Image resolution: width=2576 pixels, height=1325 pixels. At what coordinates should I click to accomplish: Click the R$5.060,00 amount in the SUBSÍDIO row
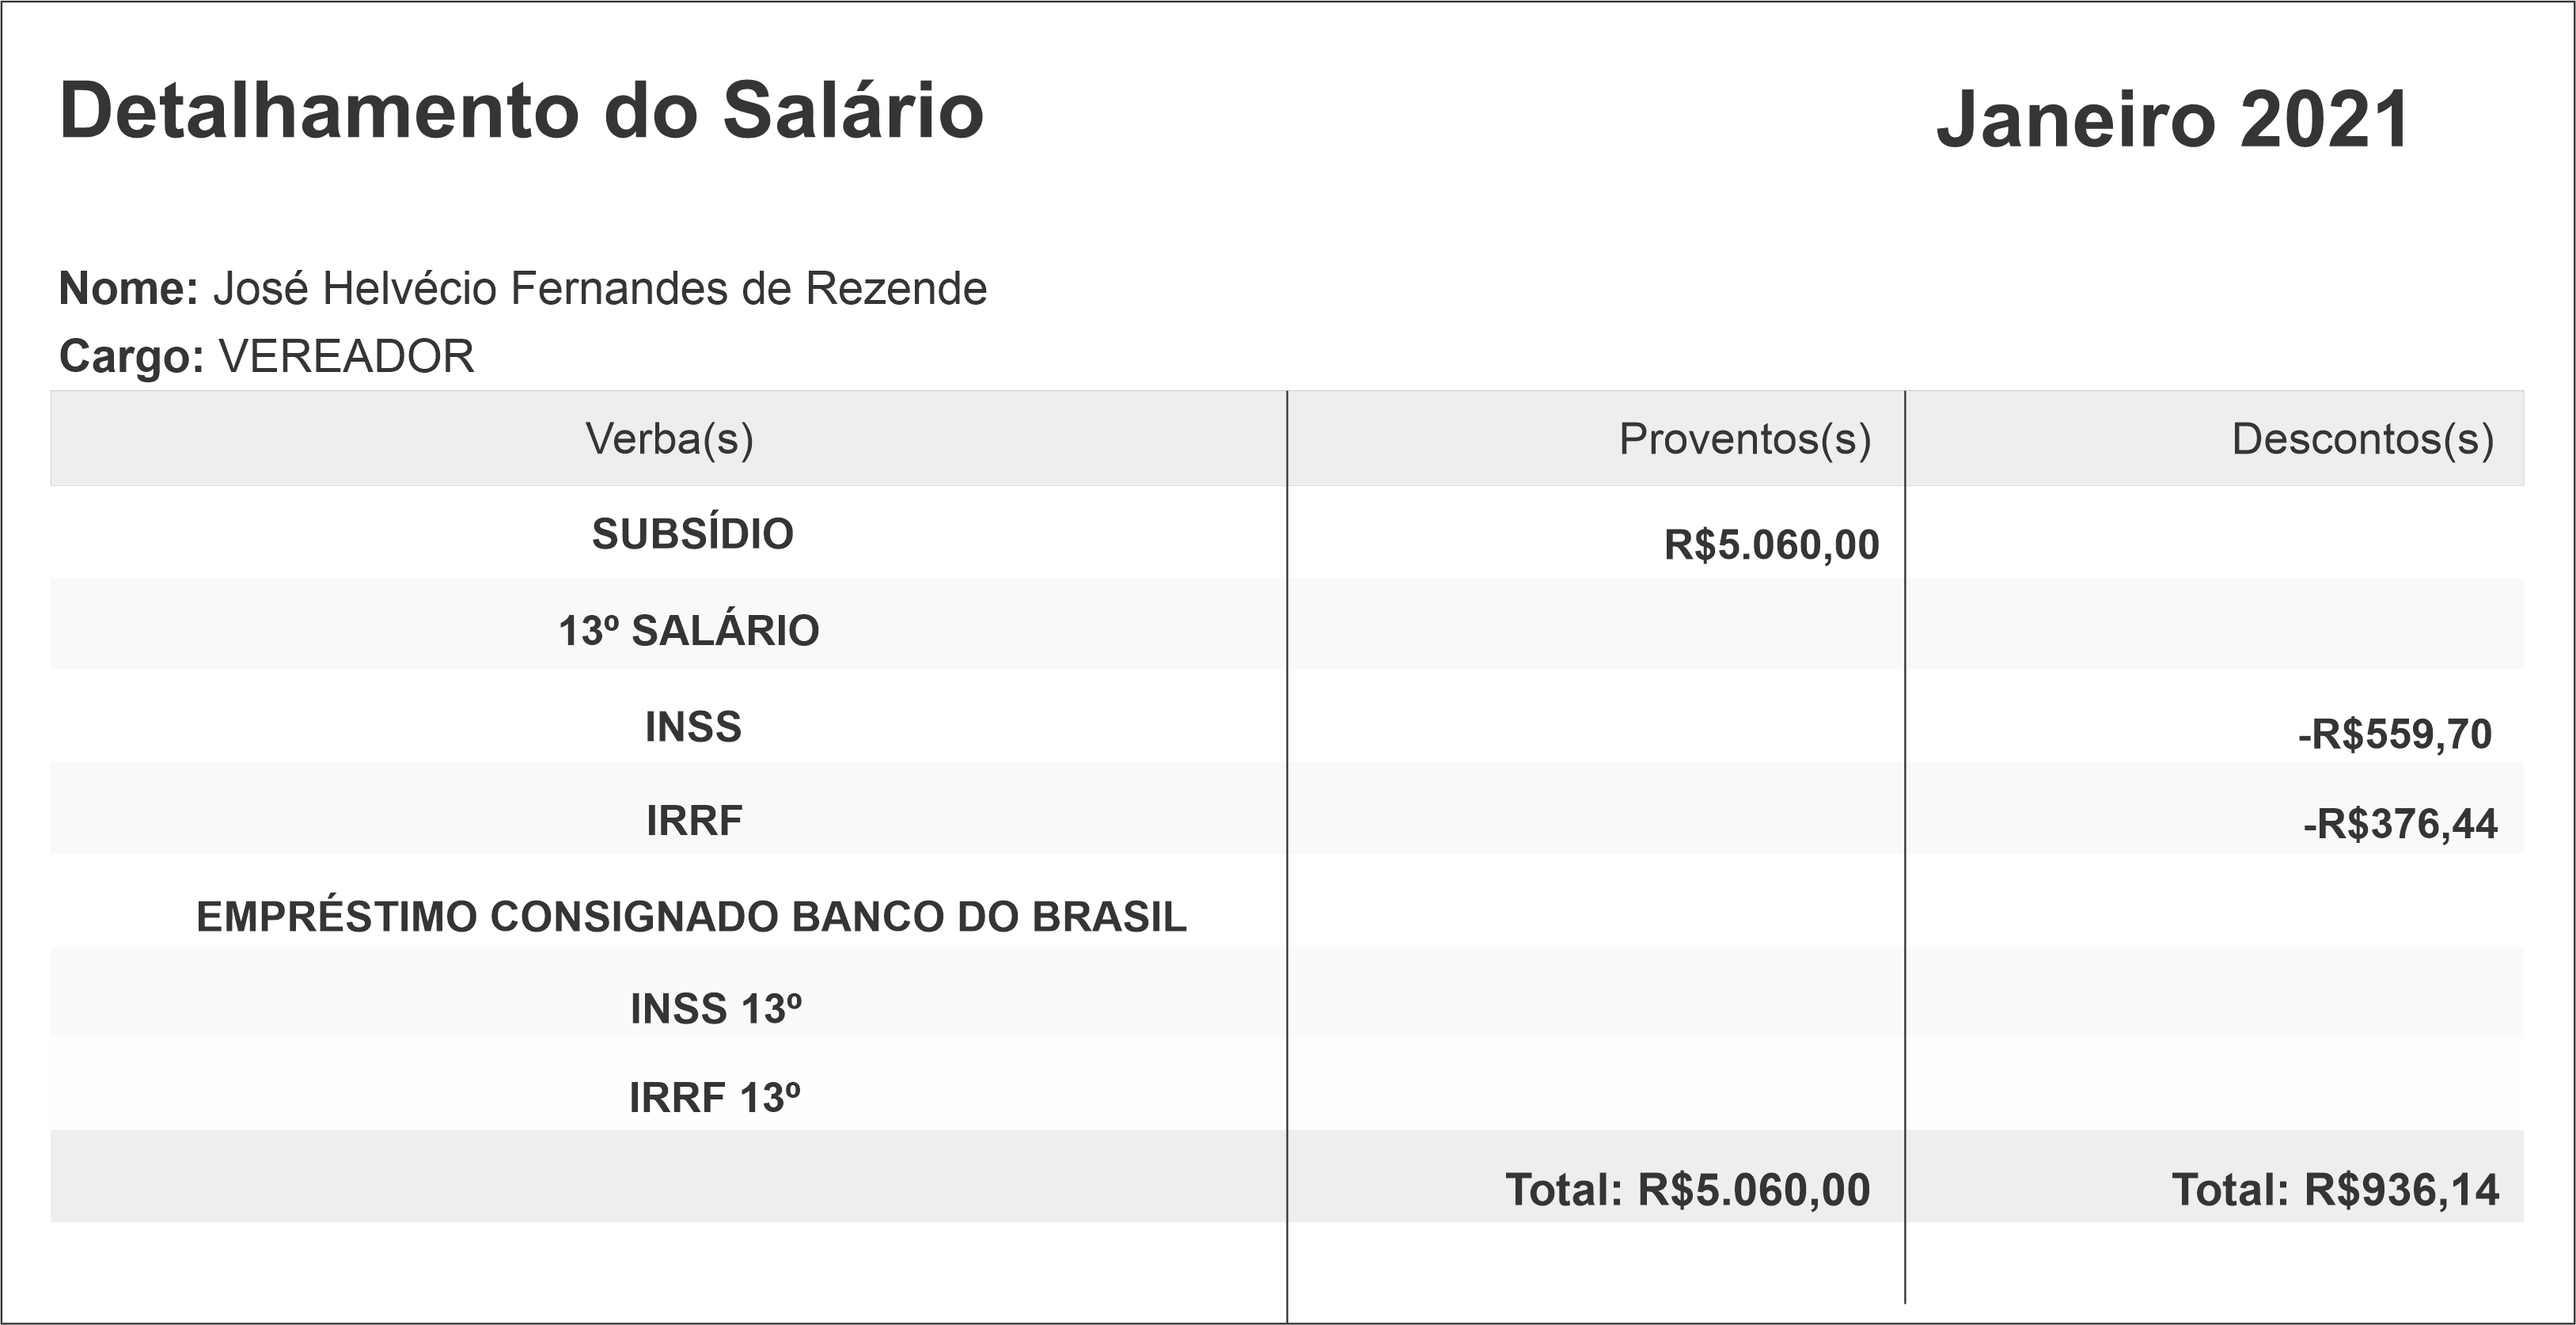pos(1771,545)
